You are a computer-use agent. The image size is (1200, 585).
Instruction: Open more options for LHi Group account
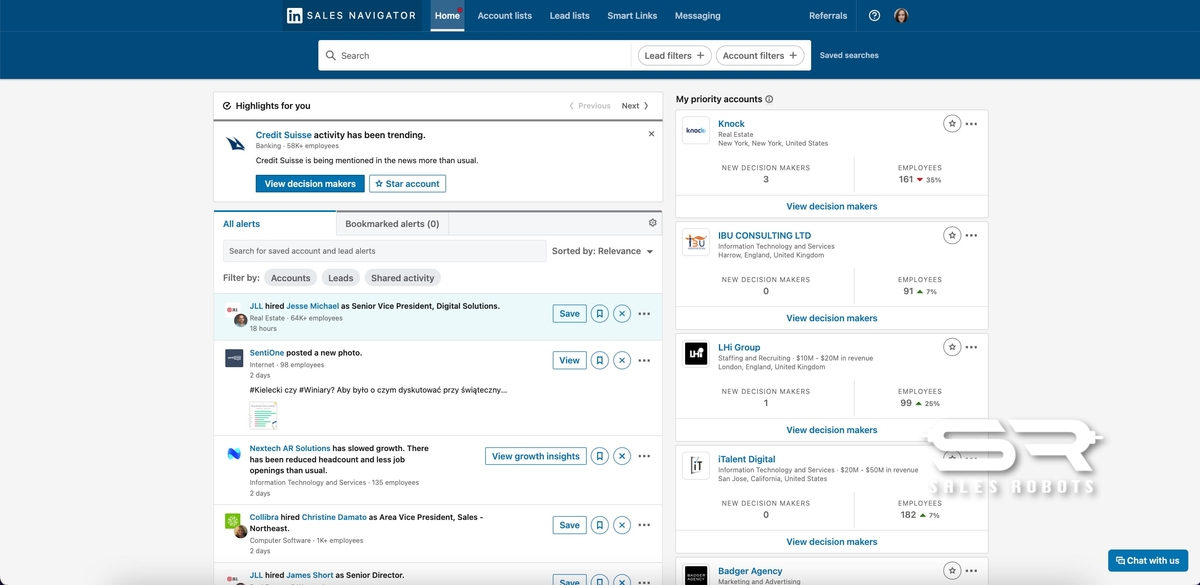(x=971, y=347)
